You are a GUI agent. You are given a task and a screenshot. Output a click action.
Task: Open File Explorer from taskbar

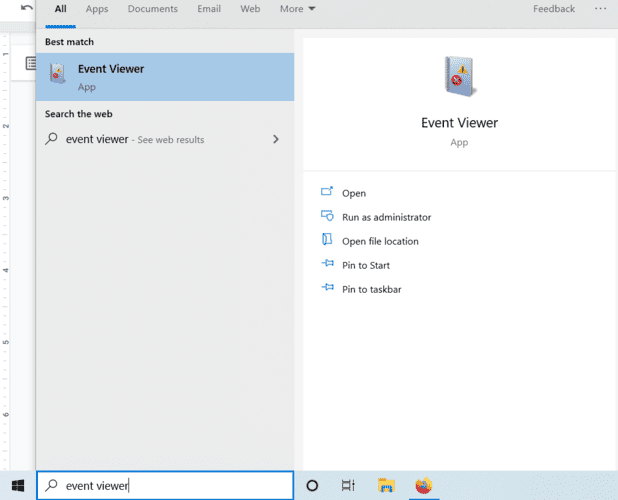pos(386,485)
